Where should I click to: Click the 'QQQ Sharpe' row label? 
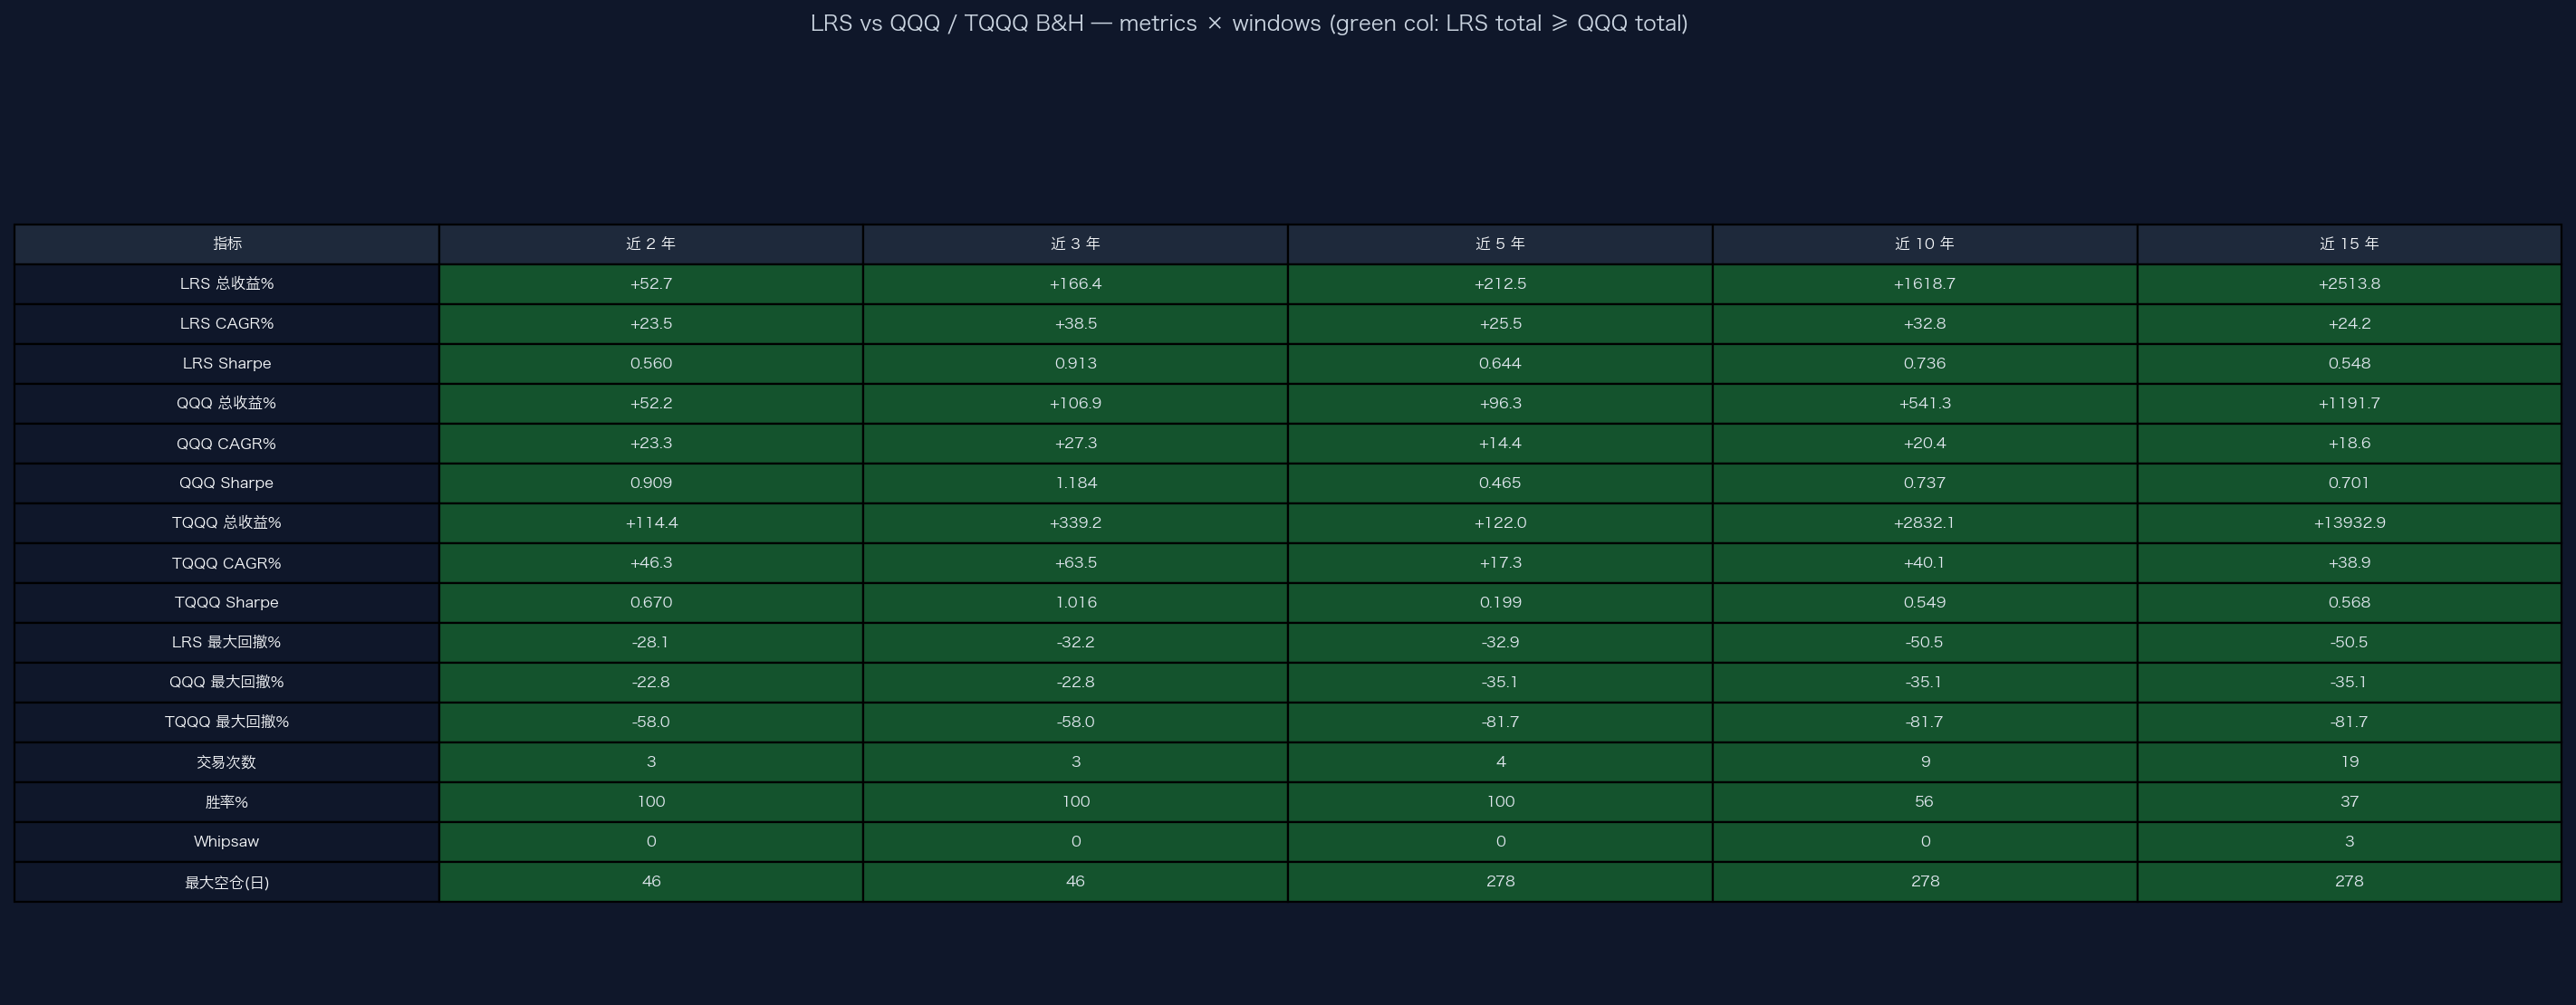click(227, 483)
